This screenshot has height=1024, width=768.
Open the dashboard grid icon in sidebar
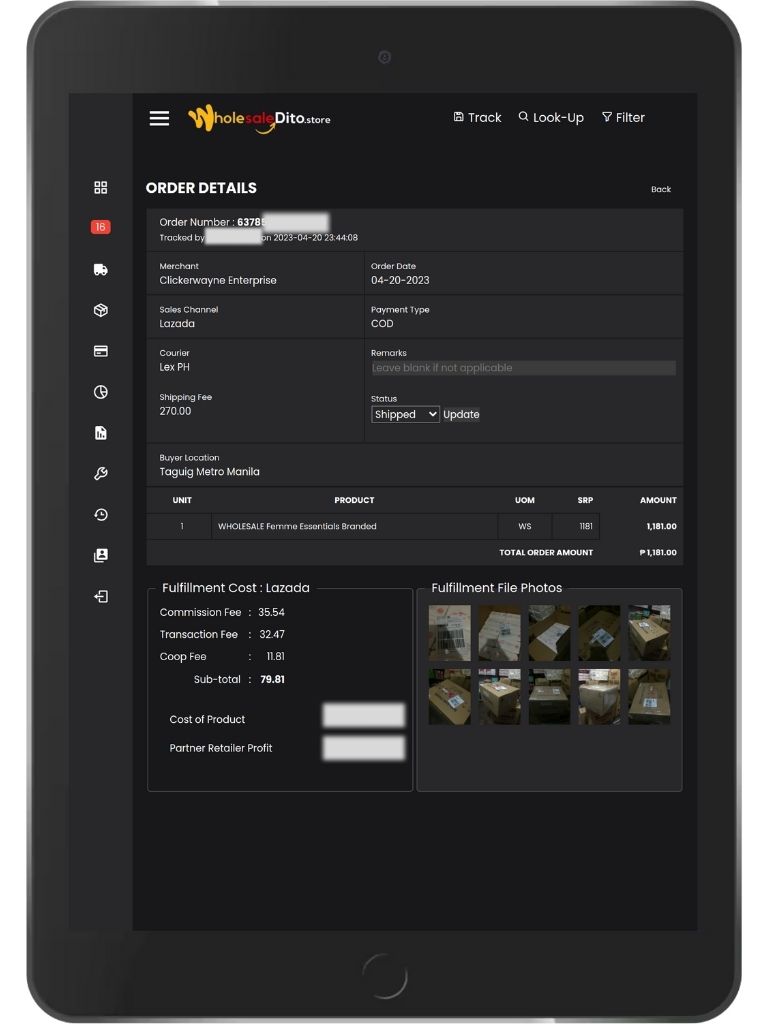[x=101, y=188]
